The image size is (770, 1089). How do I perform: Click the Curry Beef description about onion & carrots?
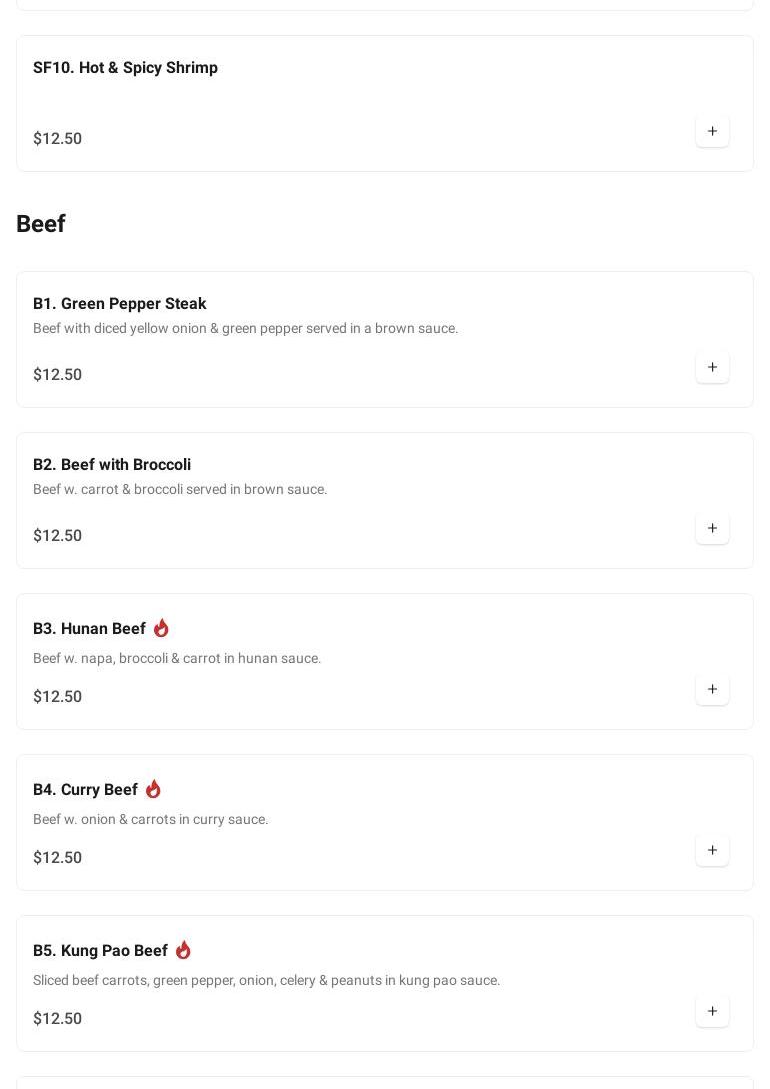coord(151,820)
